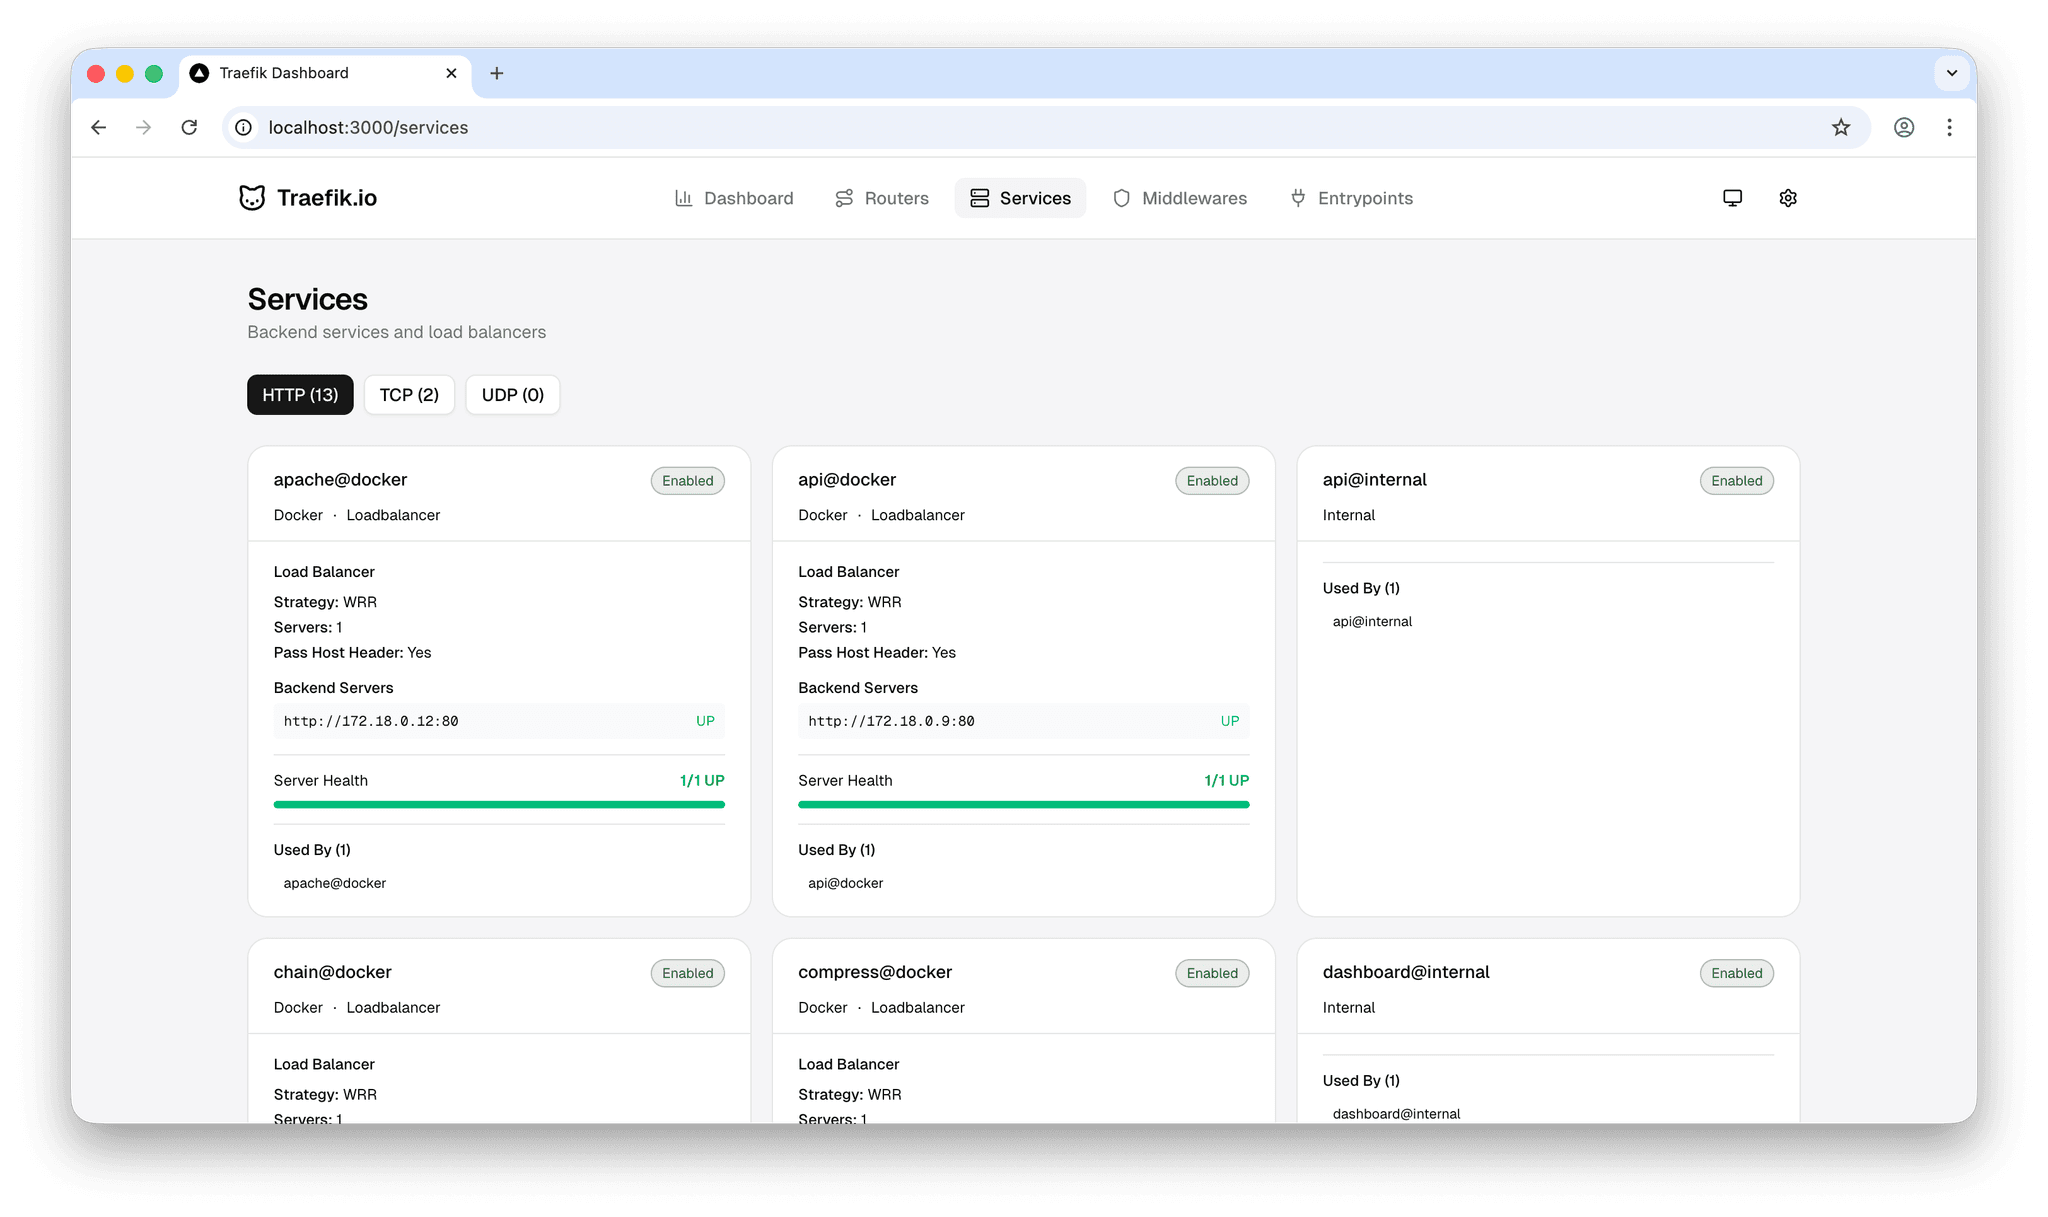Click the apache@docker server health bar
This screenshot has height=1217, width=2048.
(499, 805)
